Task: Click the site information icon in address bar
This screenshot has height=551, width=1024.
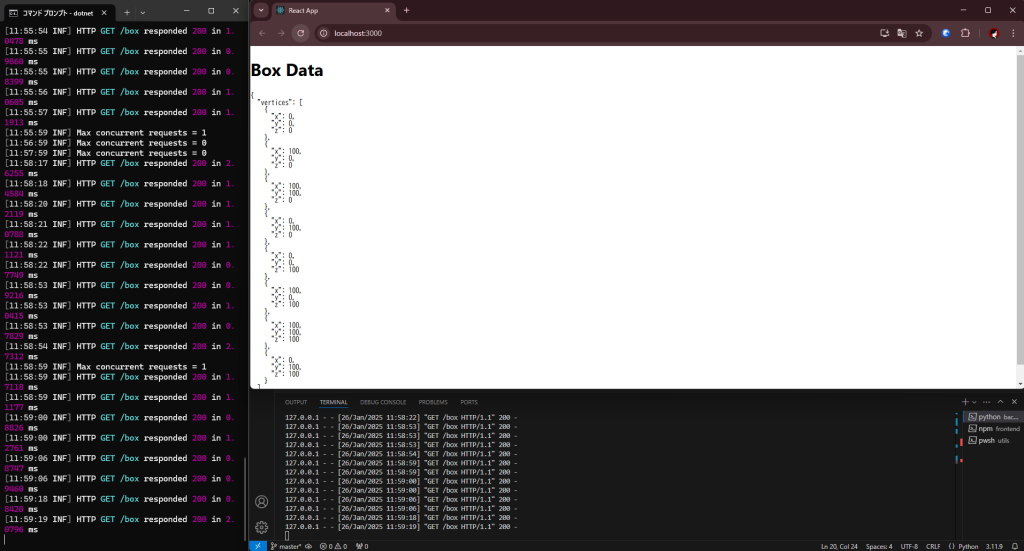Action: point(323,33)
